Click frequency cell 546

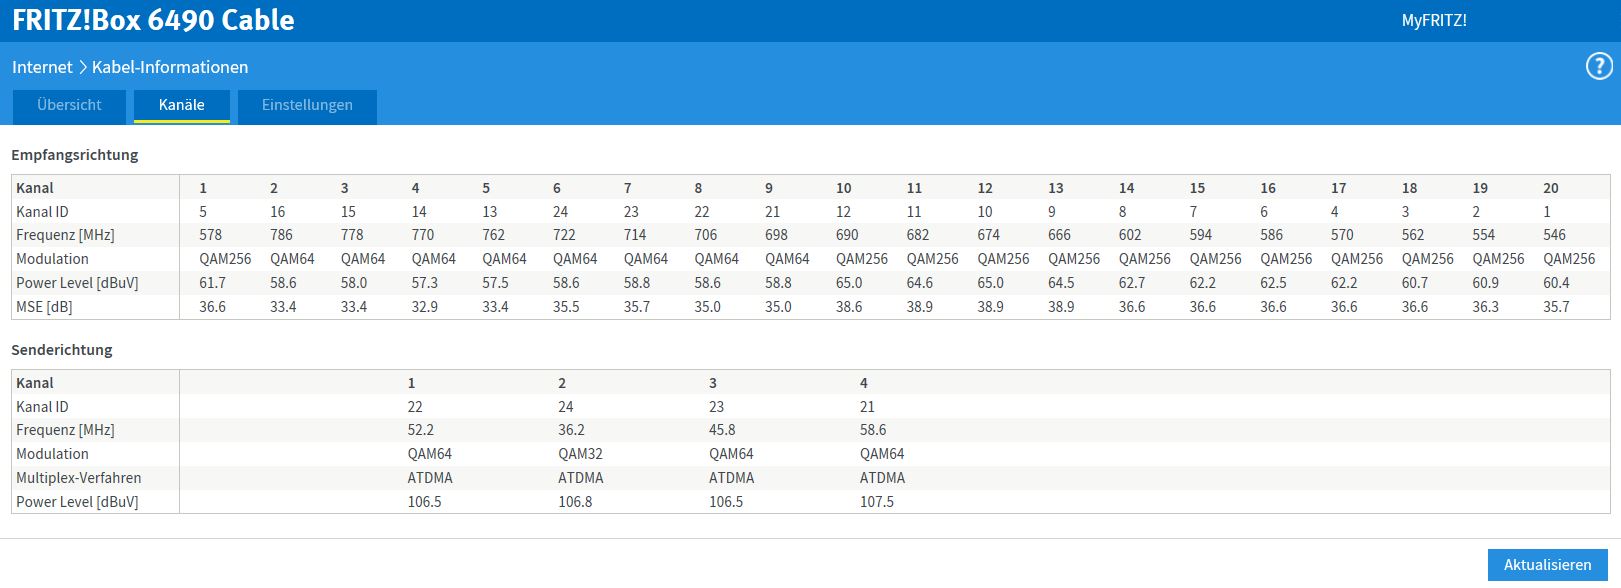[1555, 235]
